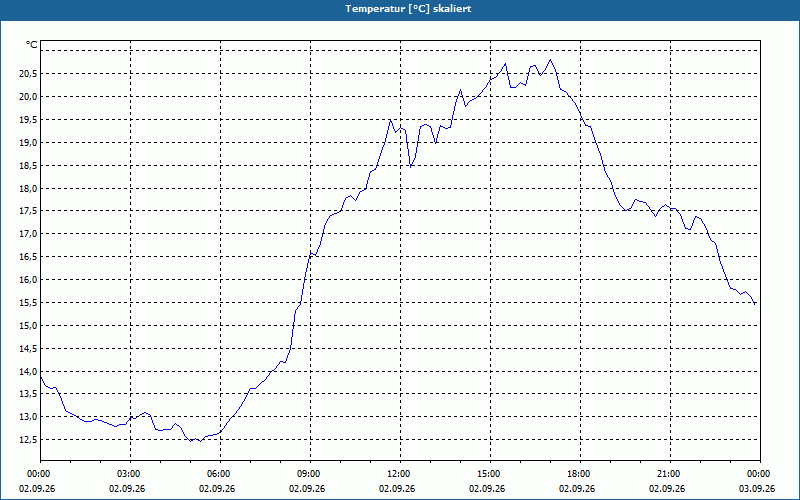800x500 pixels.
Task: Click the 19,5 y-axis tick label
Action: tap(28, 120)
